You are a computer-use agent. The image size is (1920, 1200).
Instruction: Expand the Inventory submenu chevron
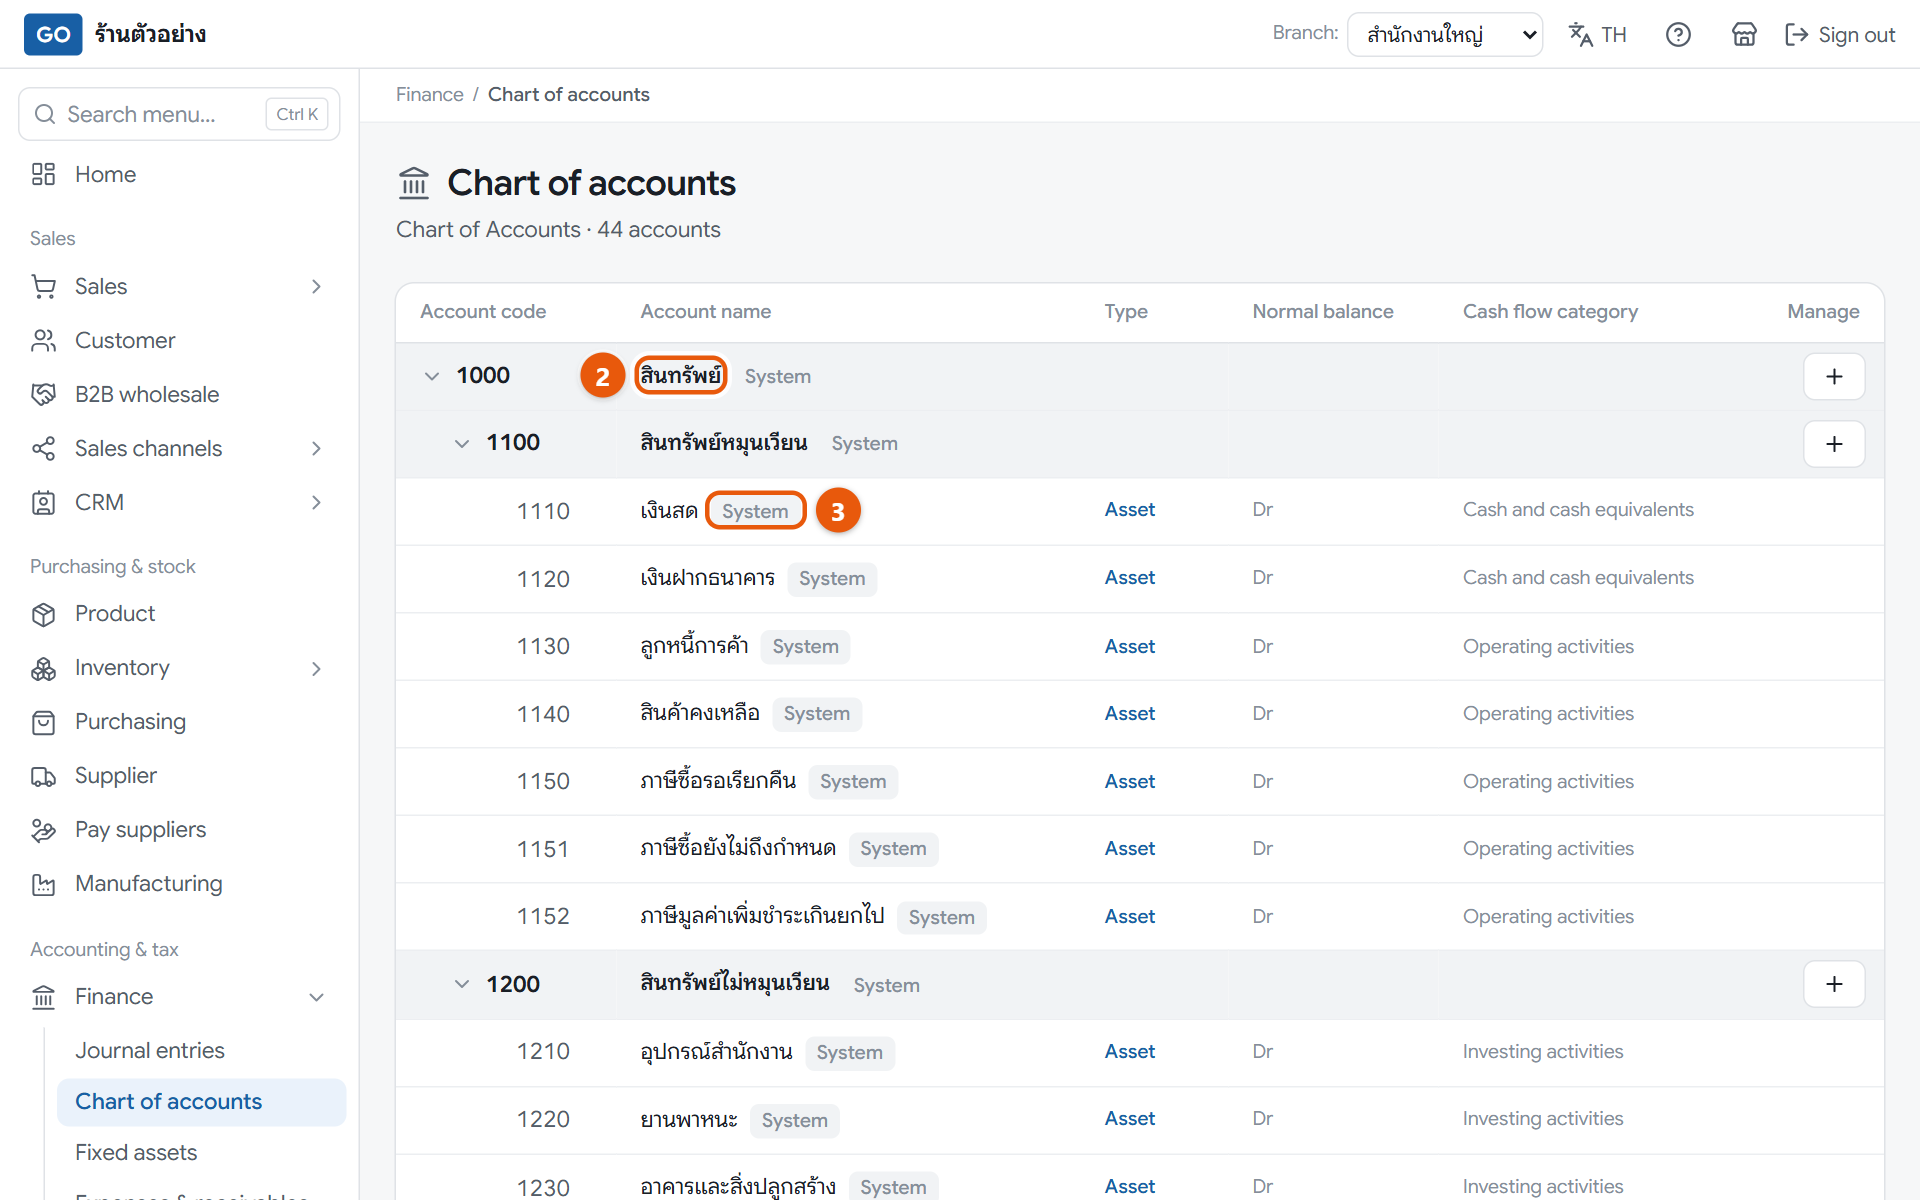click(x=316, y=668)
